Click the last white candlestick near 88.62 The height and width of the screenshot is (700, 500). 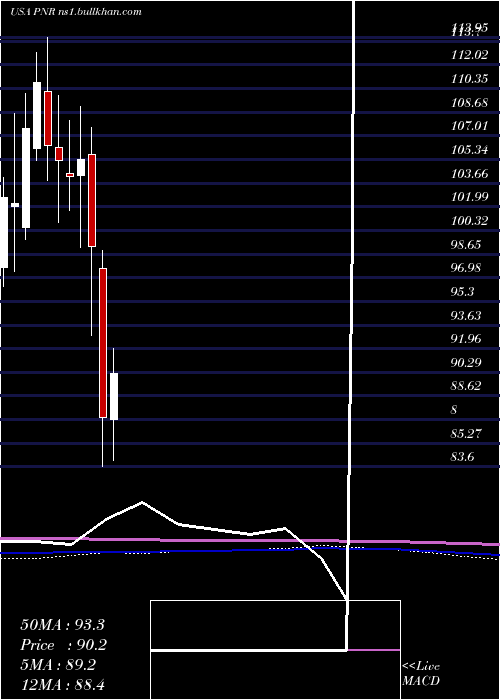114,396
